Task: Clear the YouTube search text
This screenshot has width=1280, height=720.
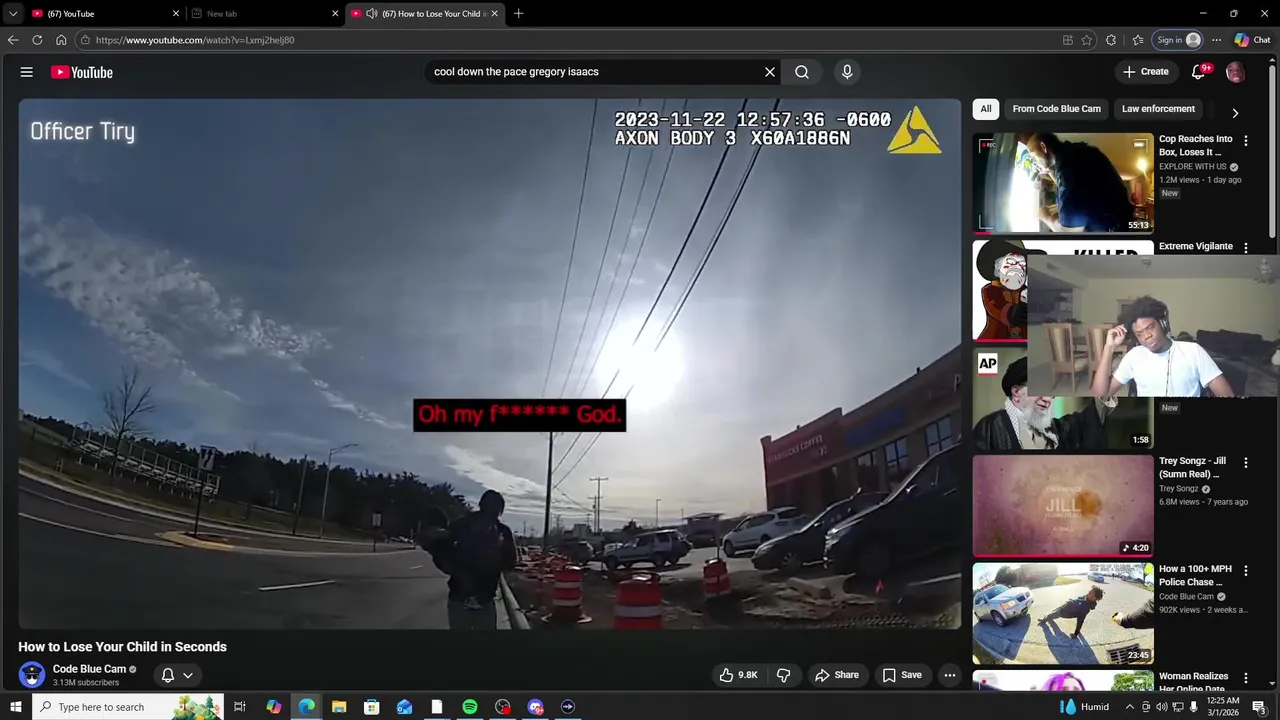Action: pos(770,72)
